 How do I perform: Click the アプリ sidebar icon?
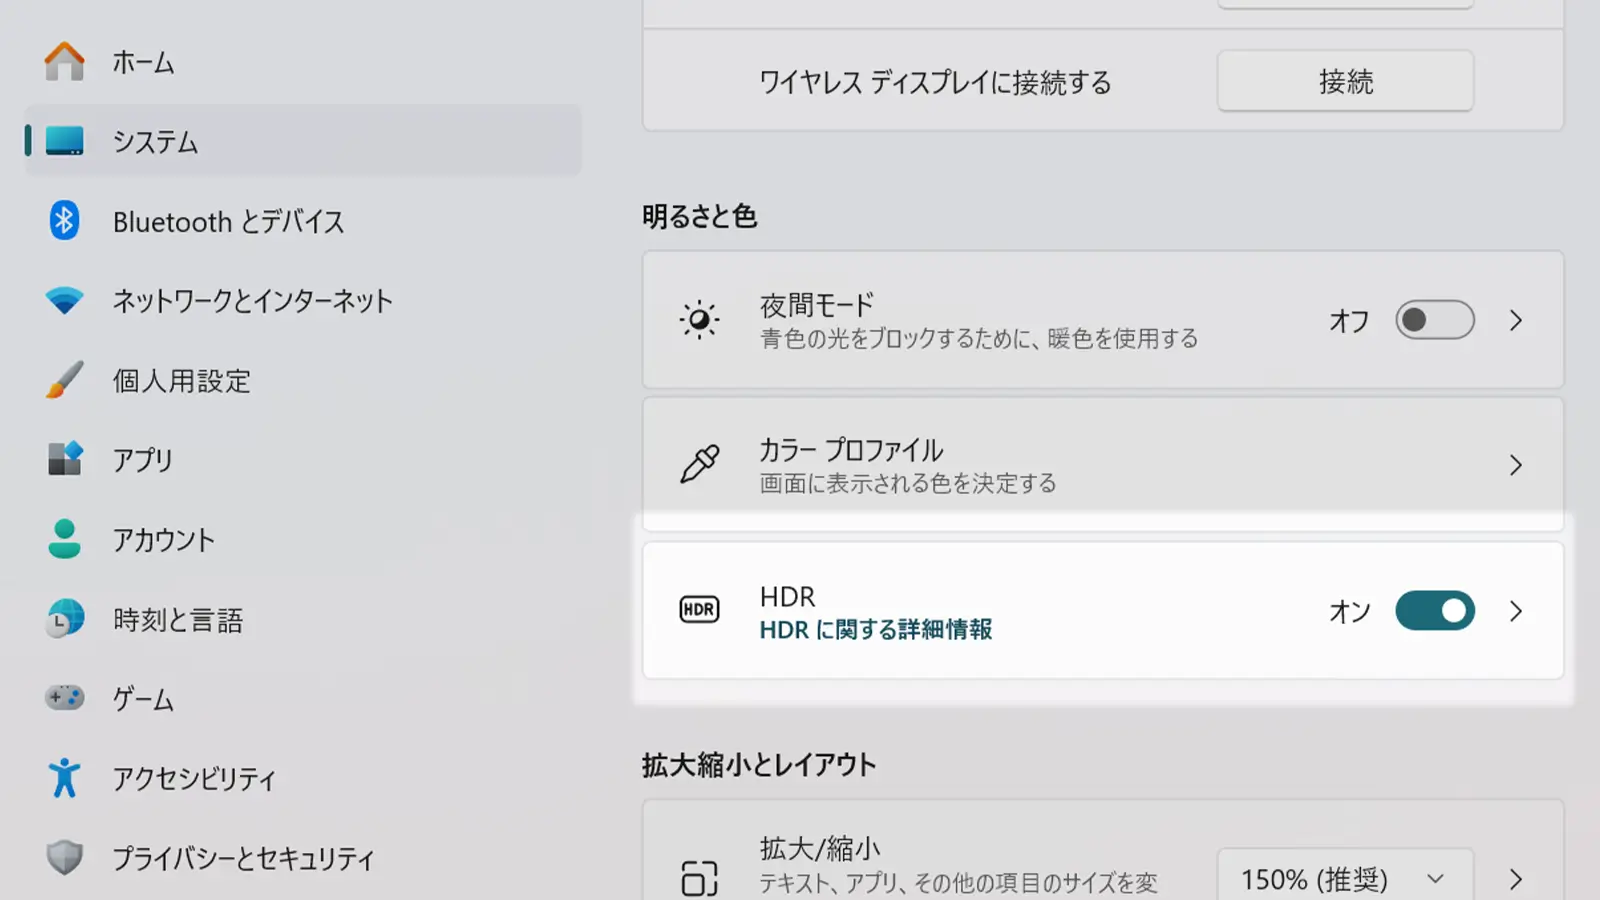(63, 460)
